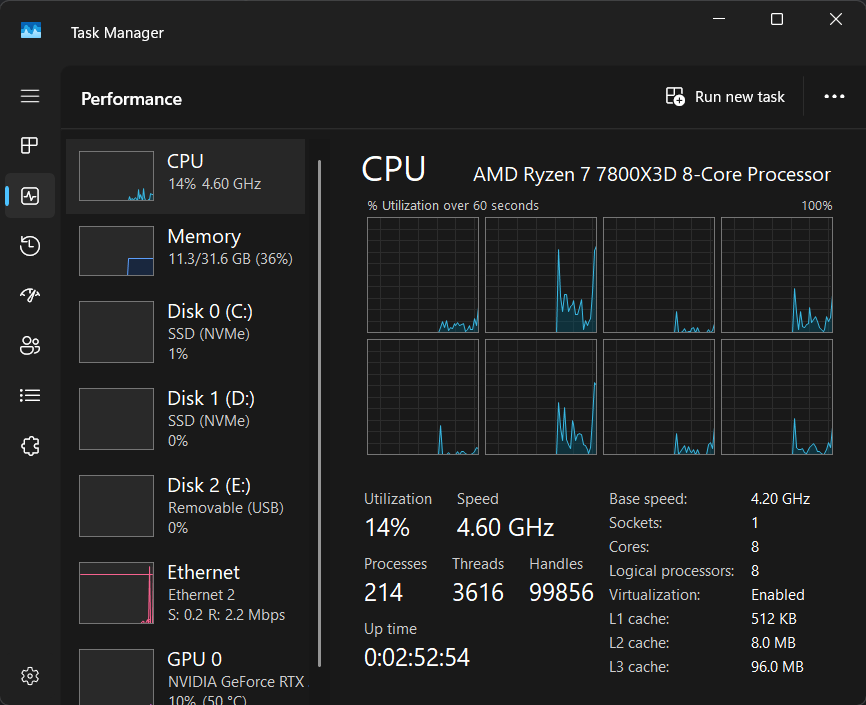Image resolution: width=866 pixels, height=705 pixels.
Task: Click the 214 processes count
Action: [383, 592]
